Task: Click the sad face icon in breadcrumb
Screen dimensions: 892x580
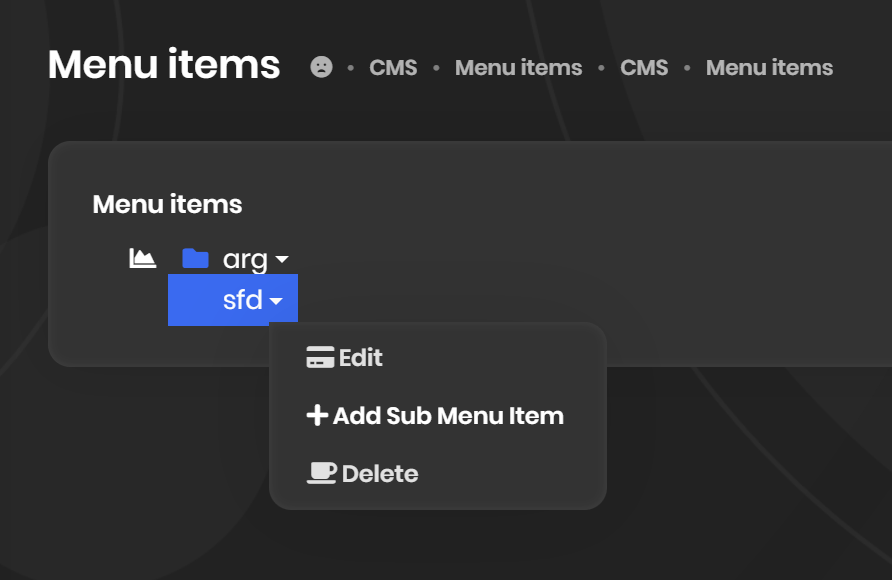Action: click(321, 67)
